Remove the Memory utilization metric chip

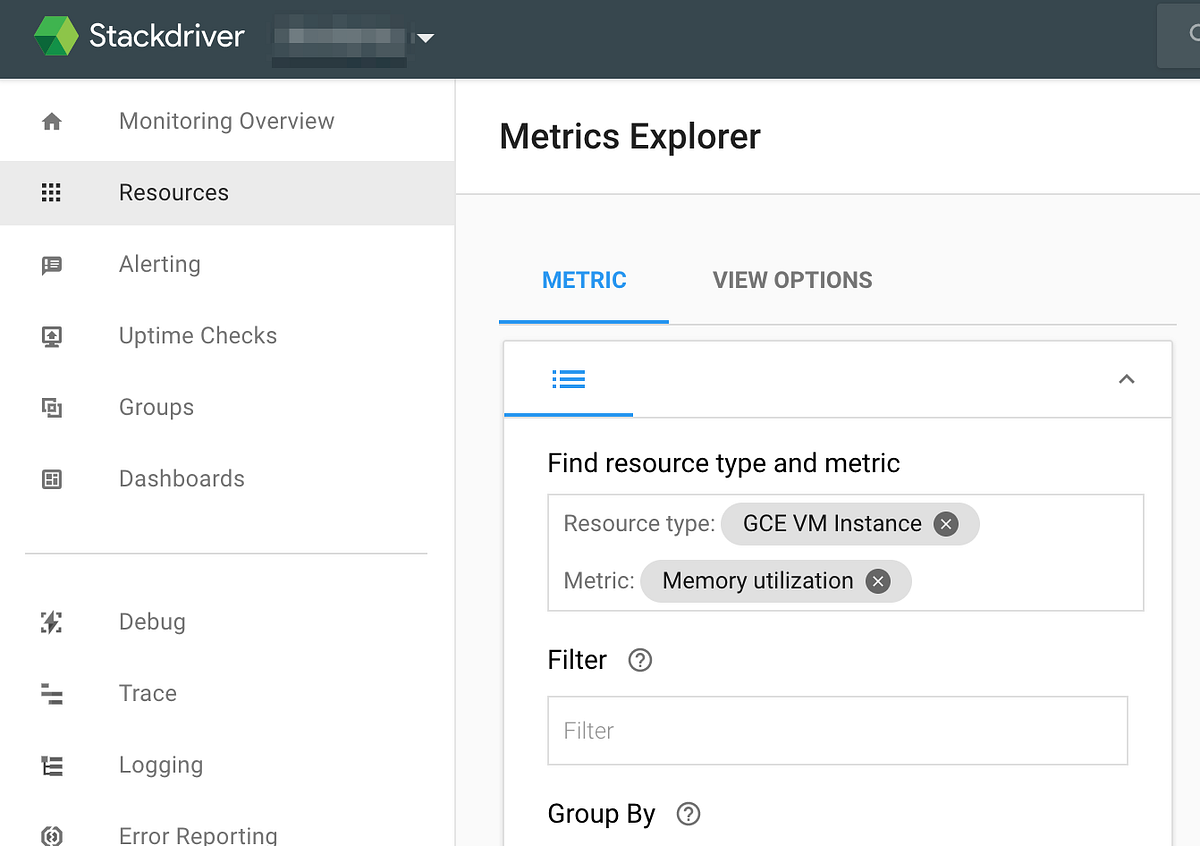[x=878, y=581]
